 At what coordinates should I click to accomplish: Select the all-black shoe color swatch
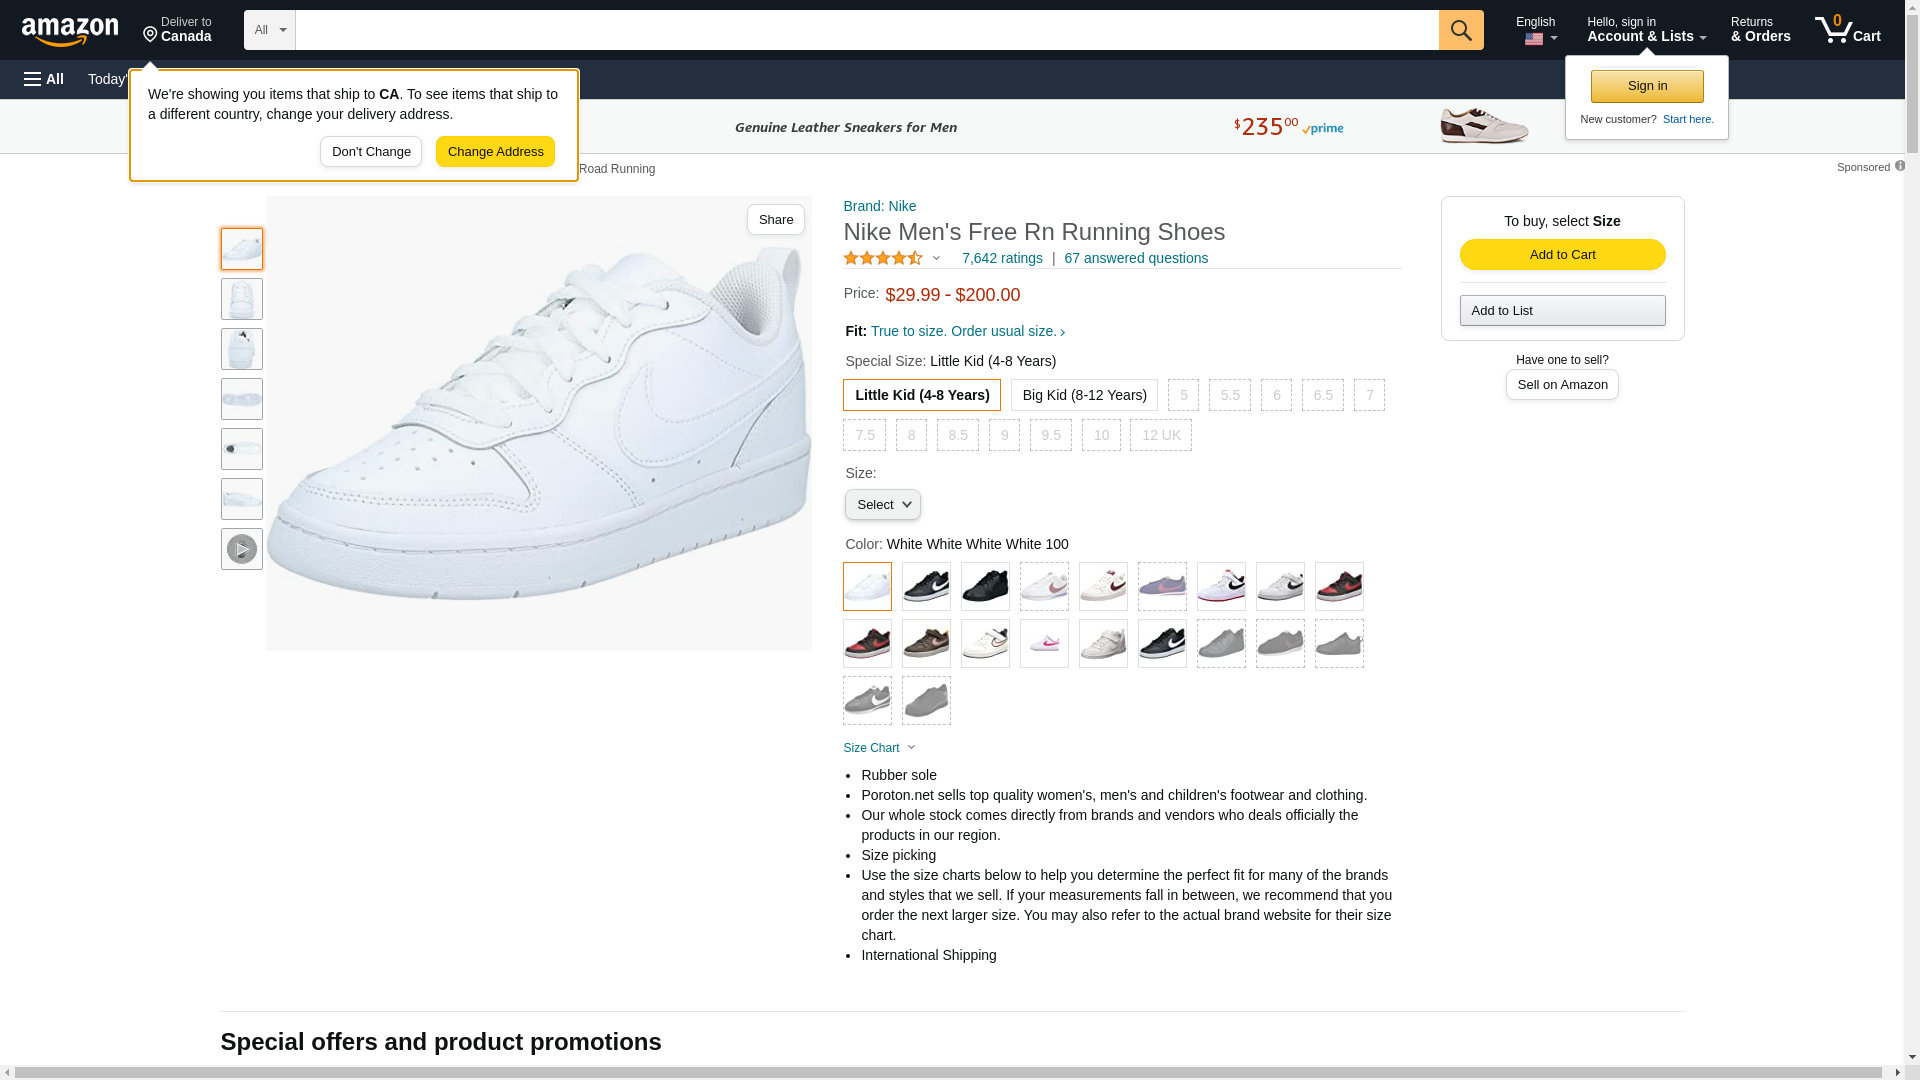pyautogui.click(x=985, y=587)
